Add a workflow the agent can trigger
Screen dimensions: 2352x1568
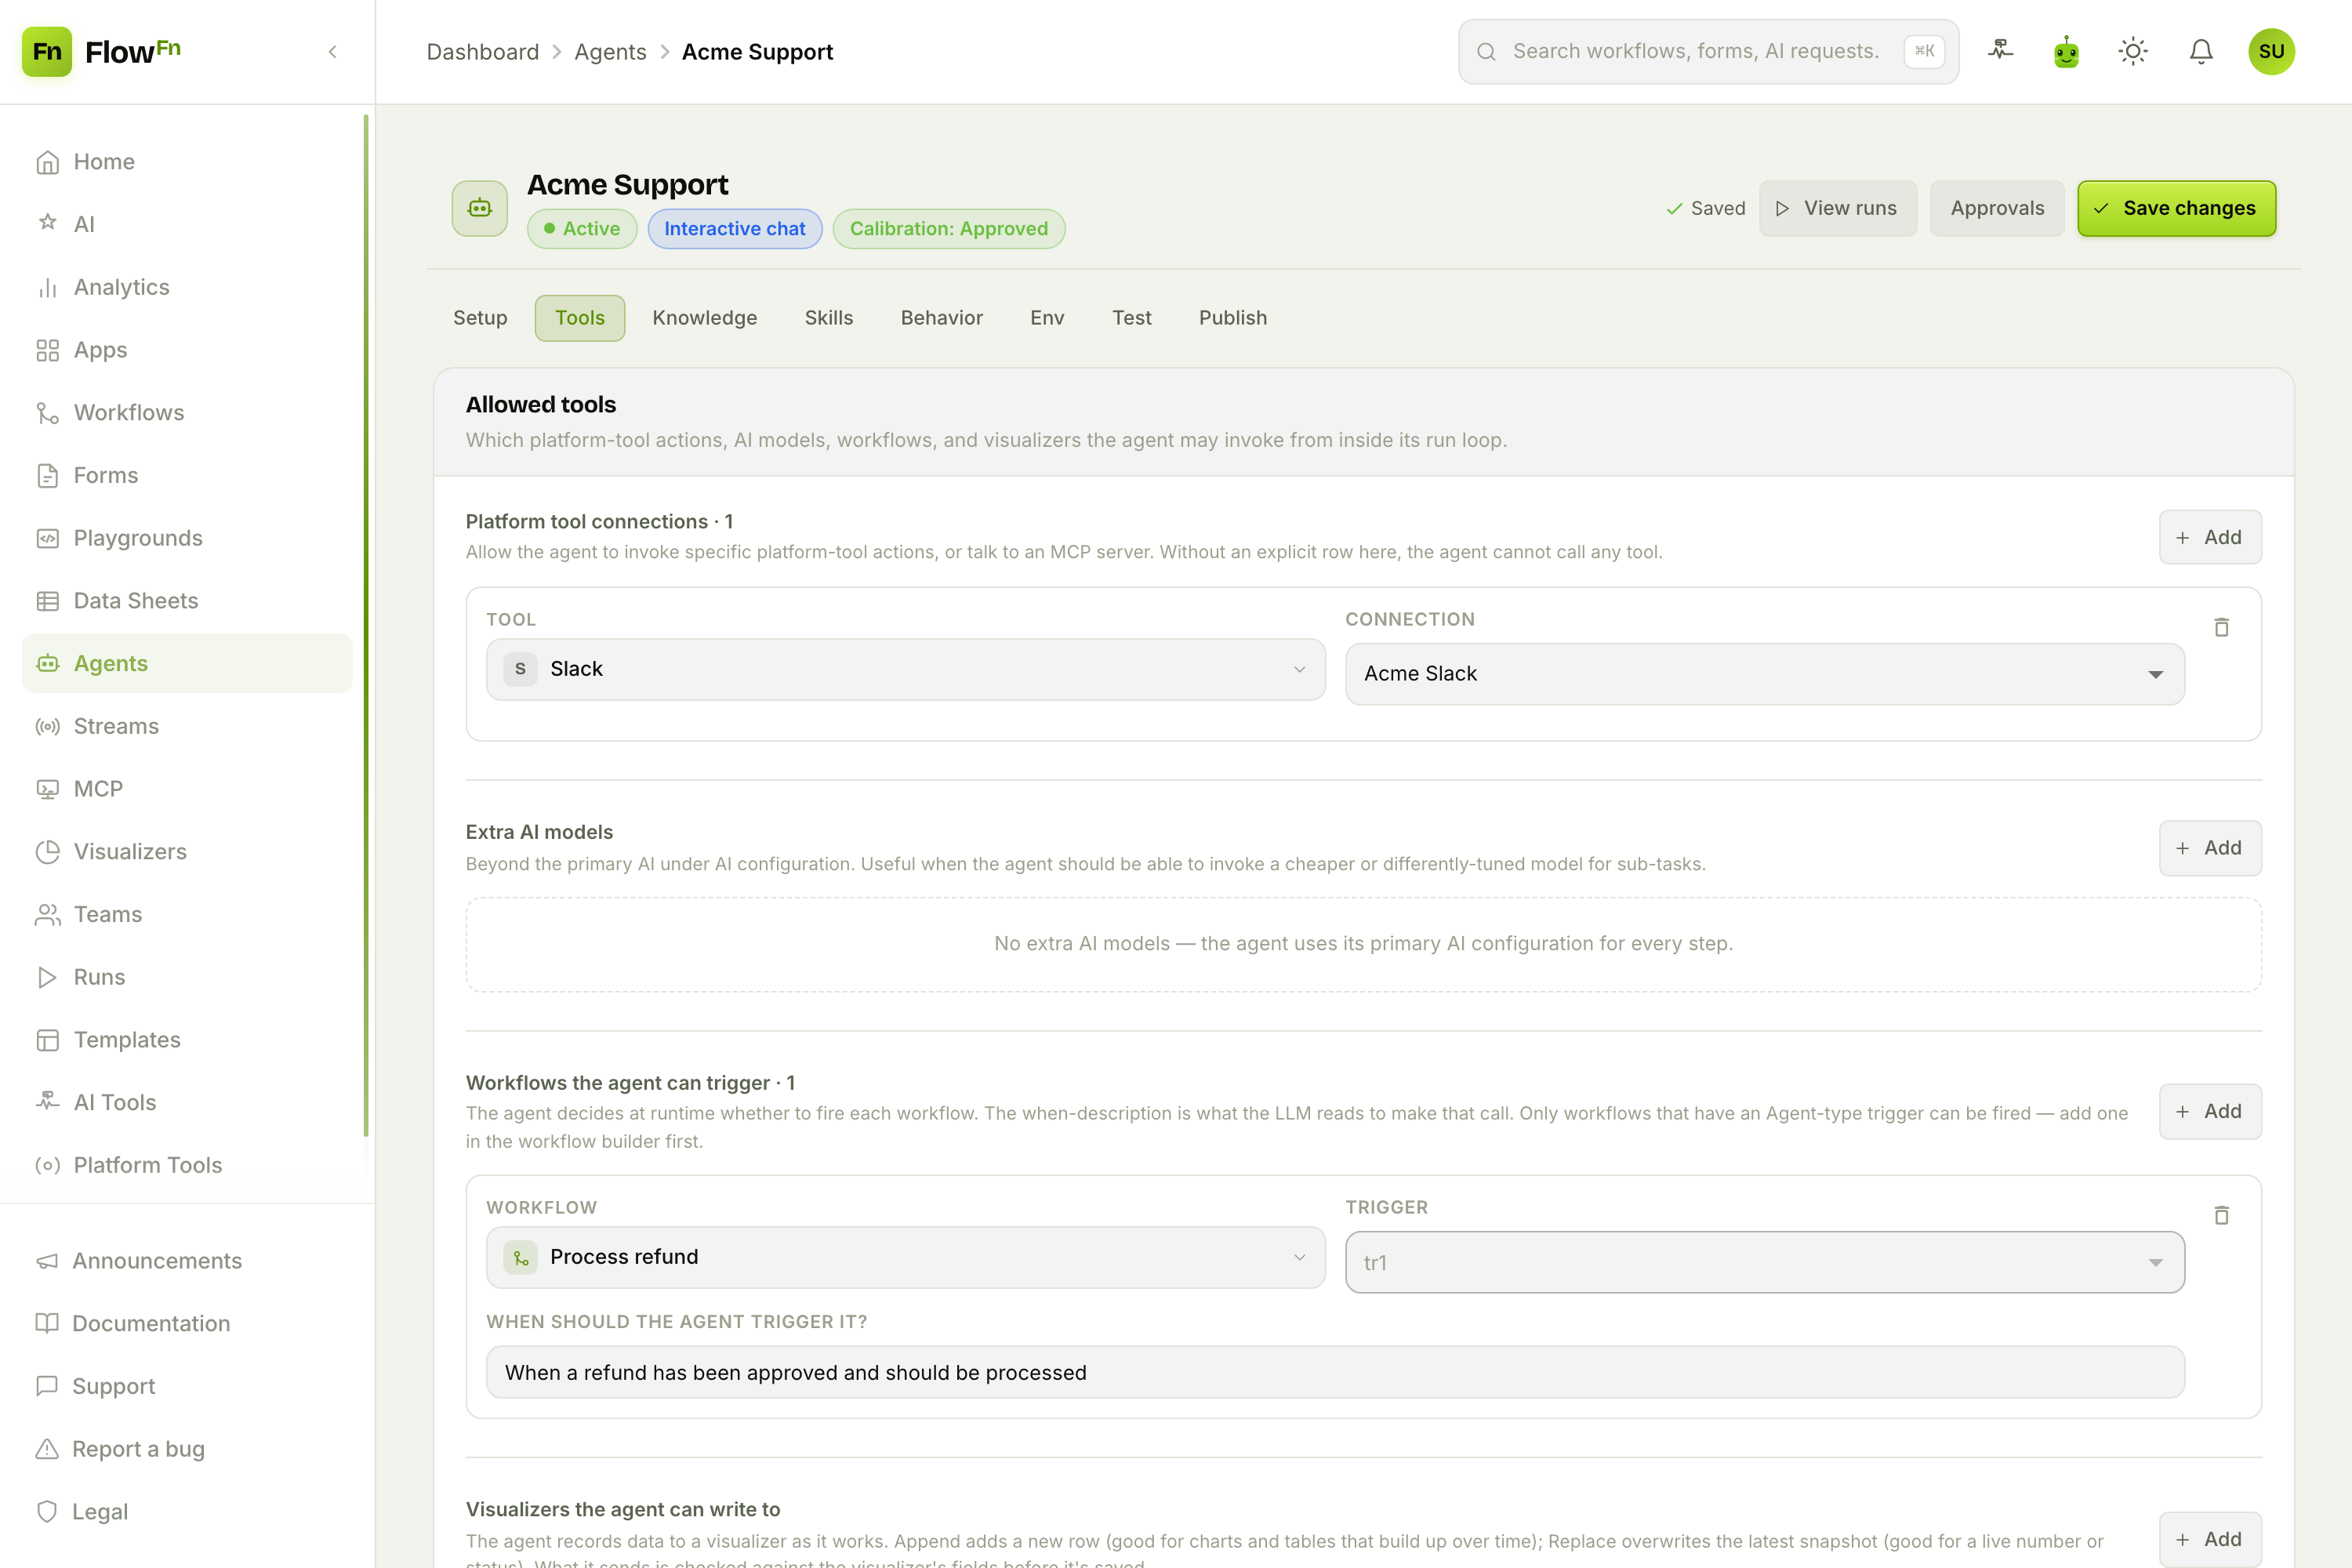(x=2210, y=1111)
